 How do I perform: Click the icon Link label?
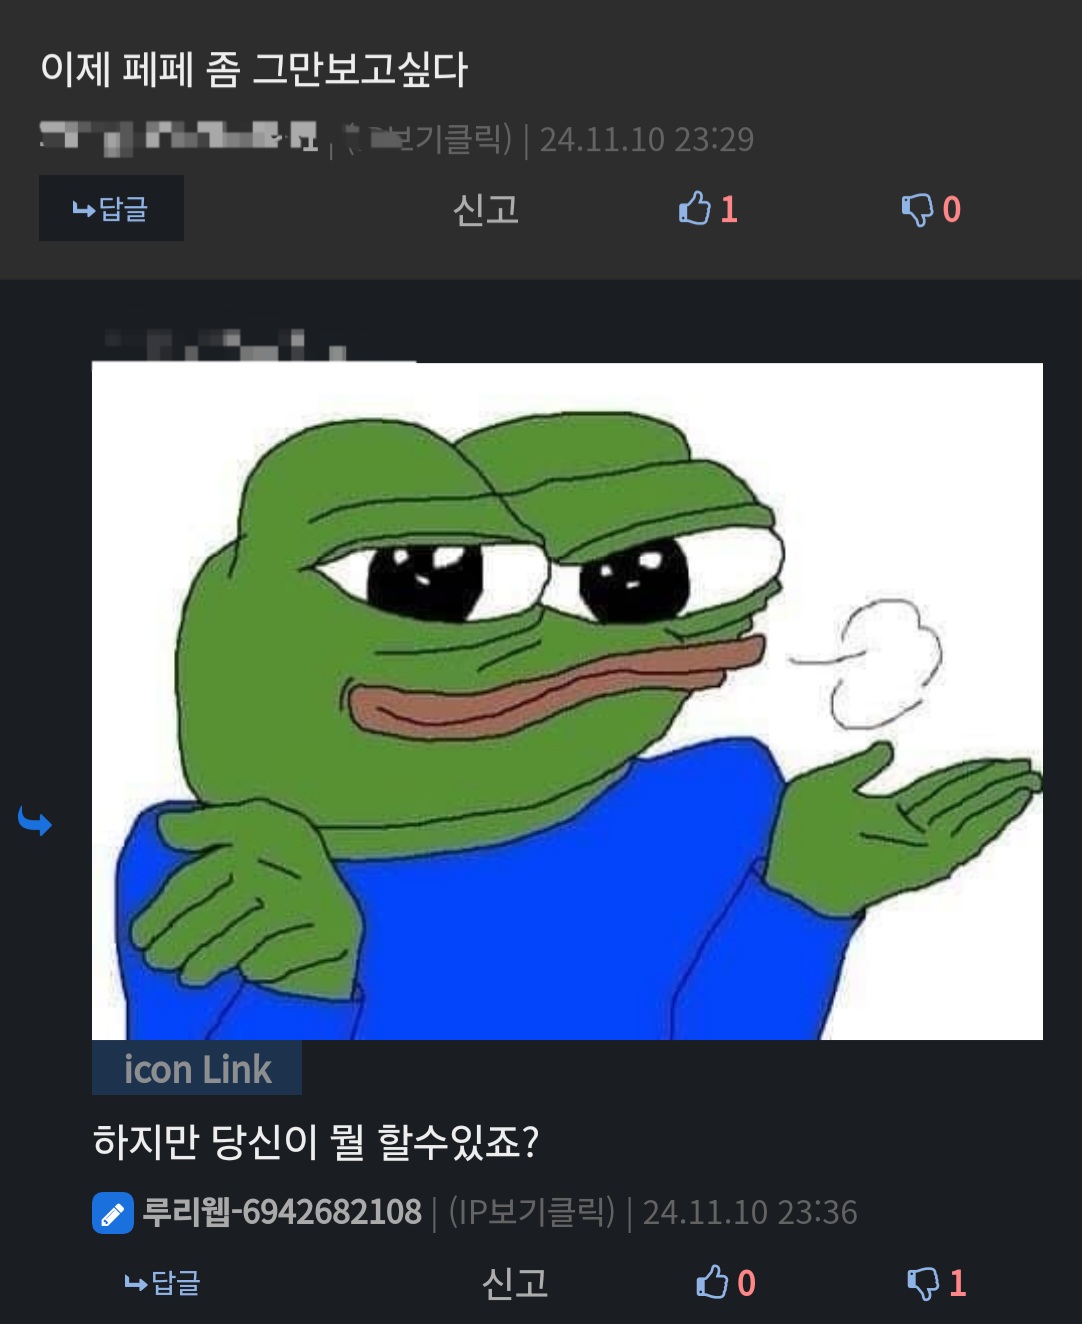[197, 1068]
